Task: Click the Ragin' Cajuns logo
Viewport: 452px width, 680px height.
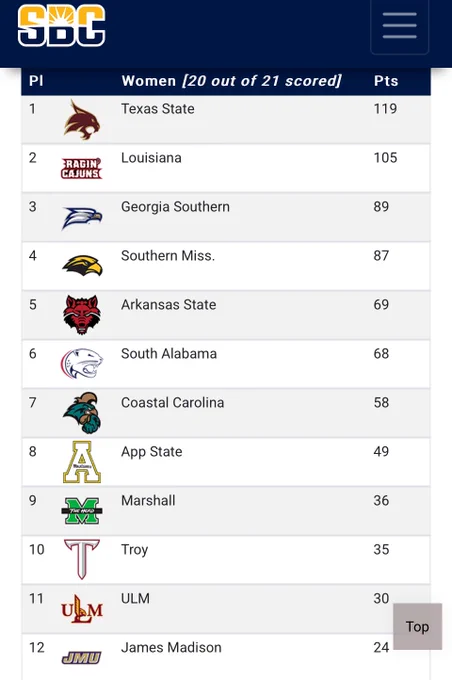Action: [82, 168]
